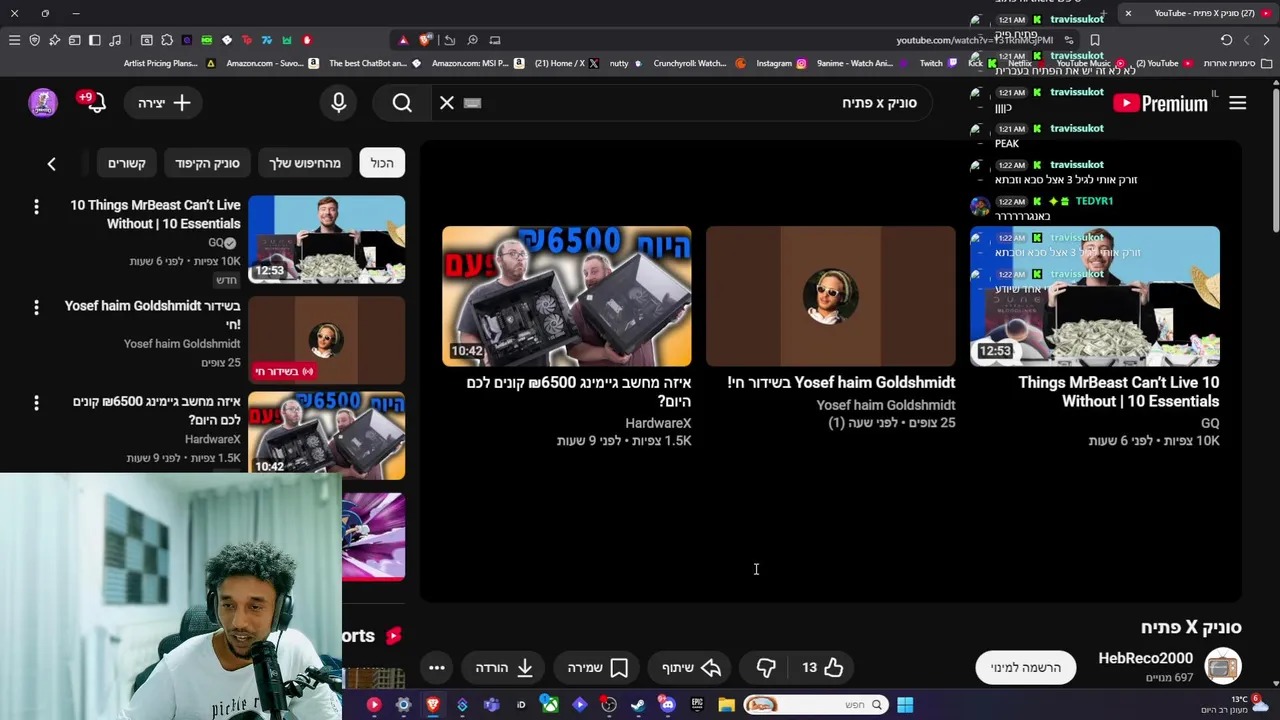Clear the search box with the X
The height and width of the screenshot is (720, 1280).
pyautogui.click(x=447, y=103)
